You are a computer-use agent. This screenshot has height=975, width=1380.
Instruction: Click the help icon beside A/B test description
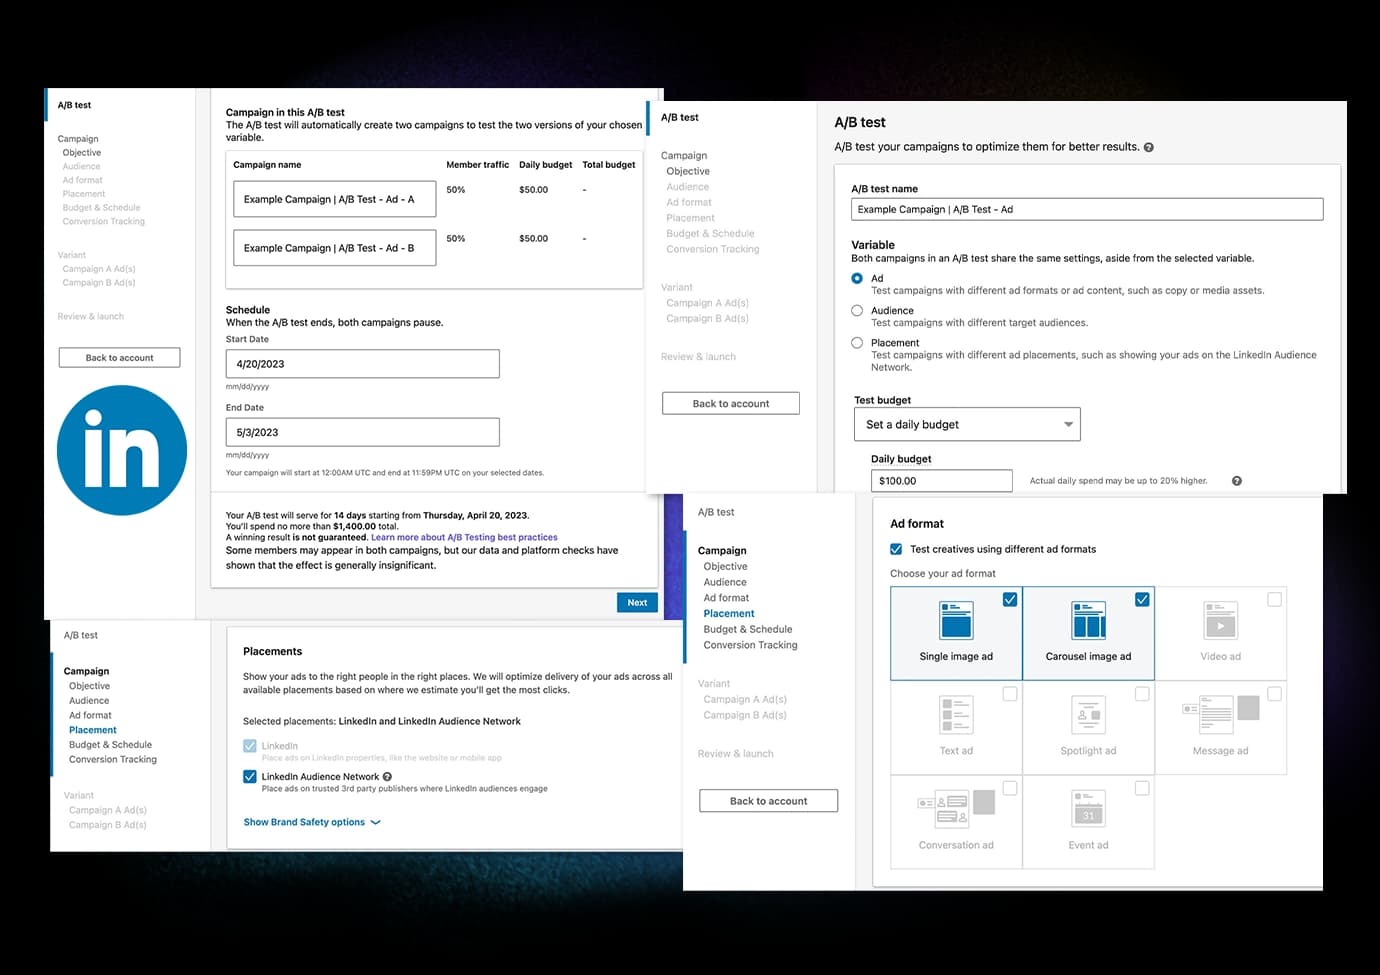pyautogui.click(x=1149, y=147)
